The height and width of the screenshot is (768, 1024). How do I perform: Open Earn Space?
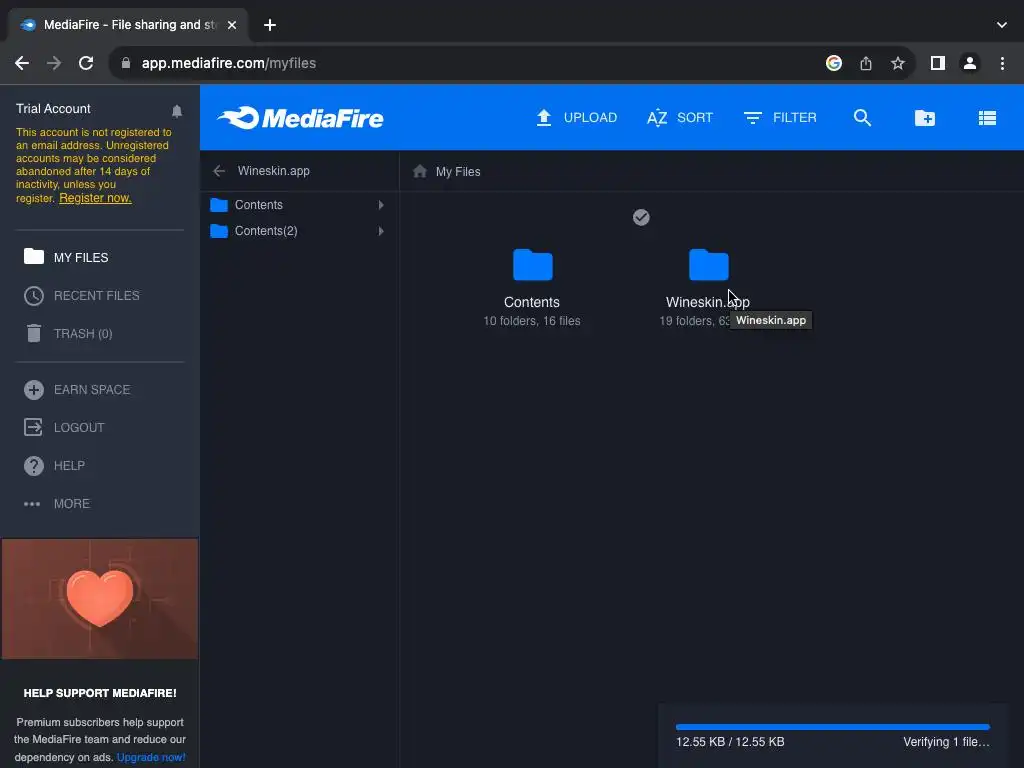tap(77, 389)
